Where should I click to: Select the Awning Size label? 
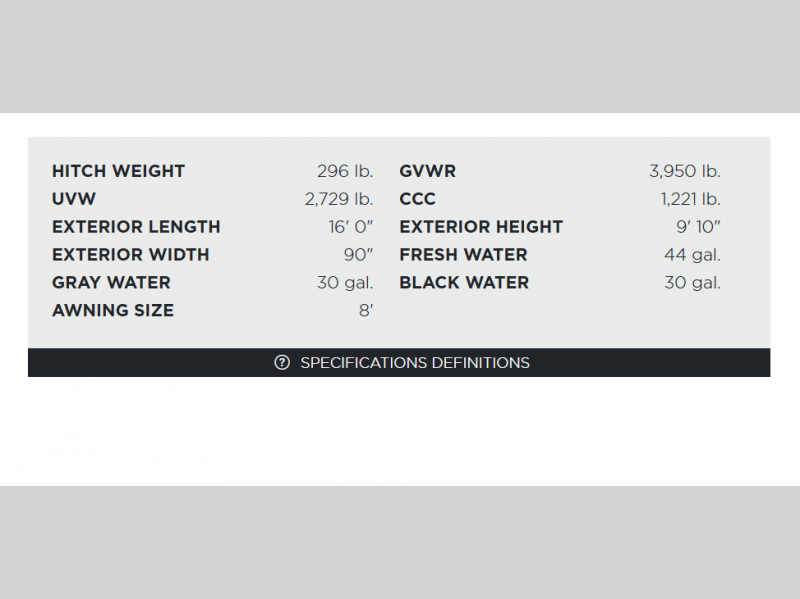(113, 311)
